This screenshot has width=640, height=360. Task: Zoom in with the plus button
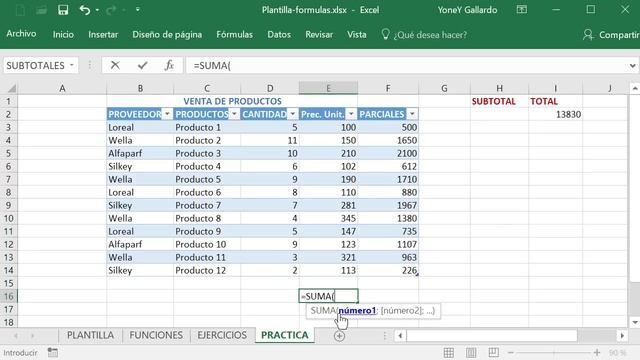[x=597, y=353]
